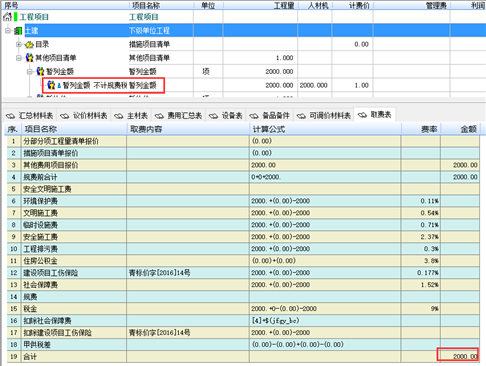This screenshot has height=366, width=486.
Task: Select the 目录 tree row
Action: tap(243, 44)
